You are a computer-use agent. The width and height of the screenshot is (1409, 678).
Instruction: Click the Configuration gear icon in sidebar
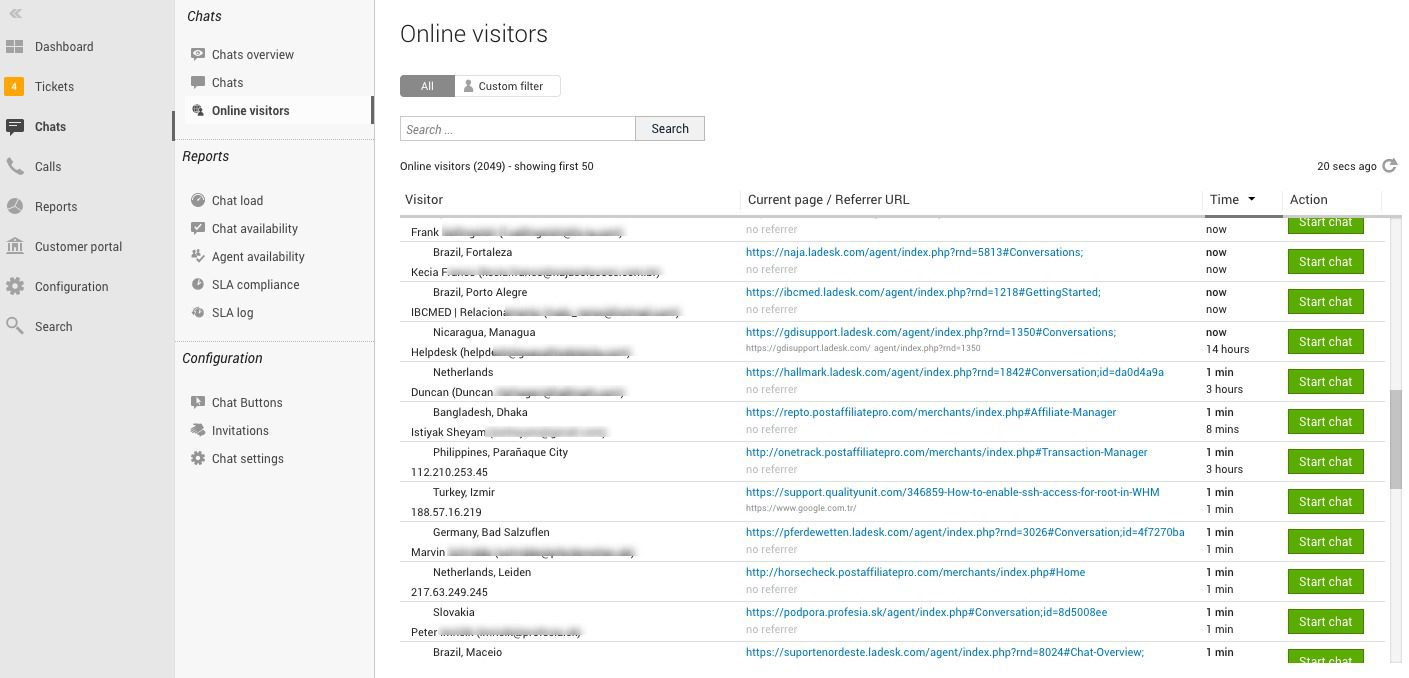point(14,287)
